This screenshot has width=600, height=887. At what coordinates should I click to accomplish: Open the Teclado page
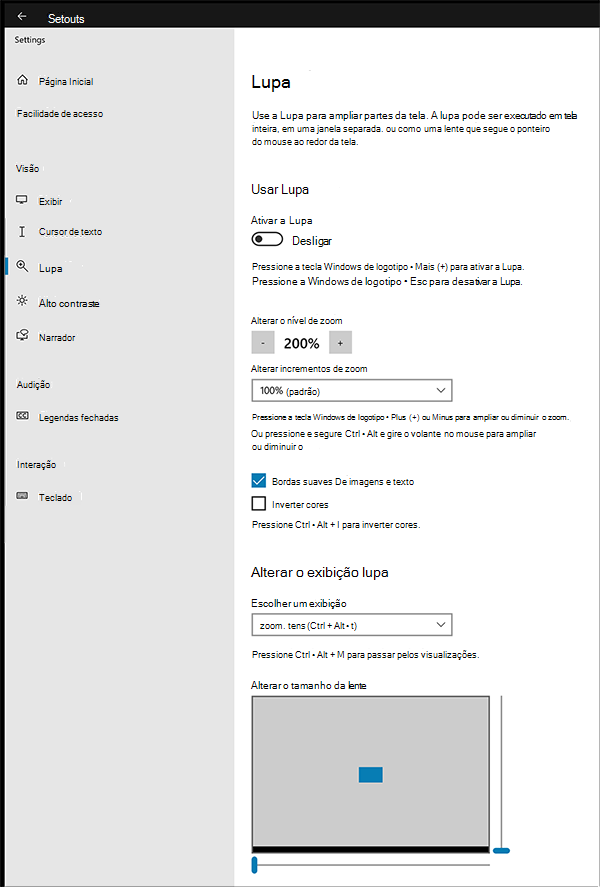55,498
